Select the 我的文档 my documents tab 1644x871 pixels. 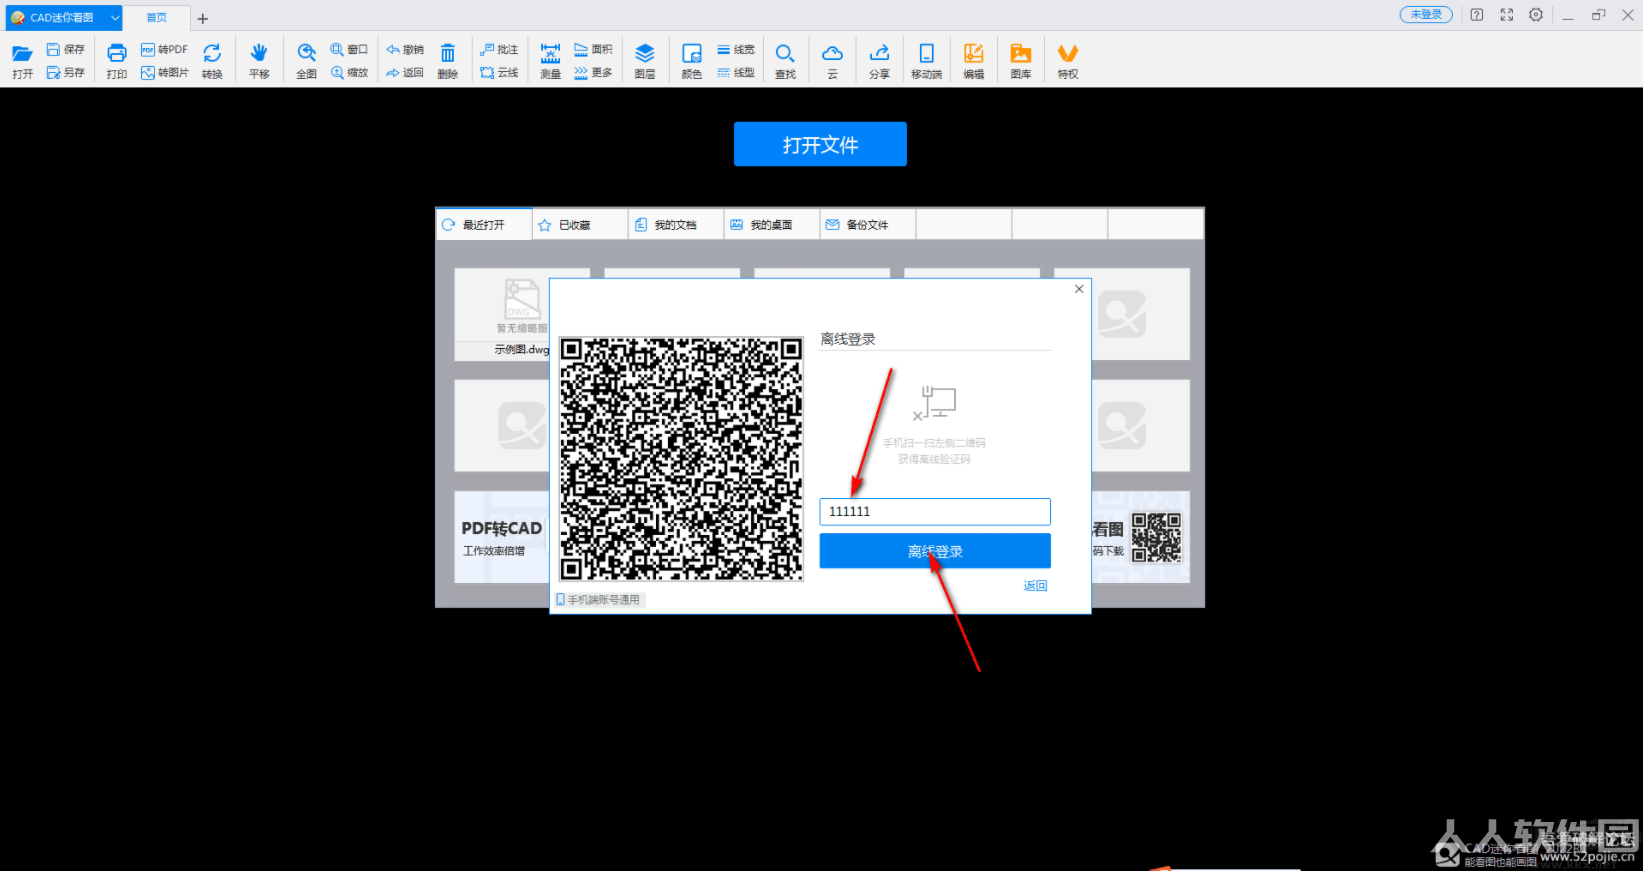coord(676,225)
